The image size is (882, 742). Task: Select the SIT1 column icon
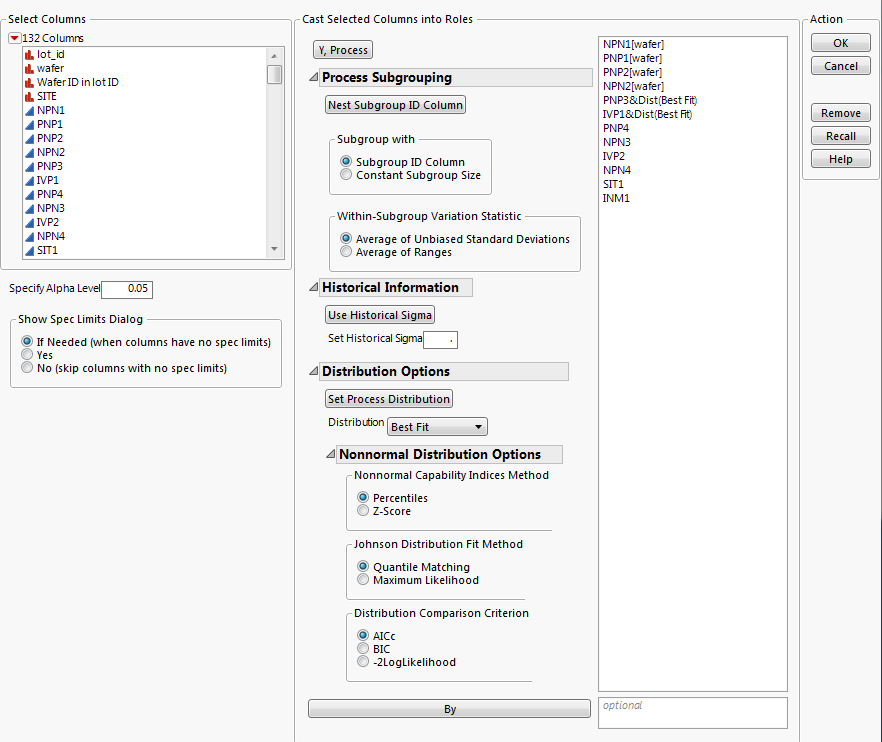point(29,250)
